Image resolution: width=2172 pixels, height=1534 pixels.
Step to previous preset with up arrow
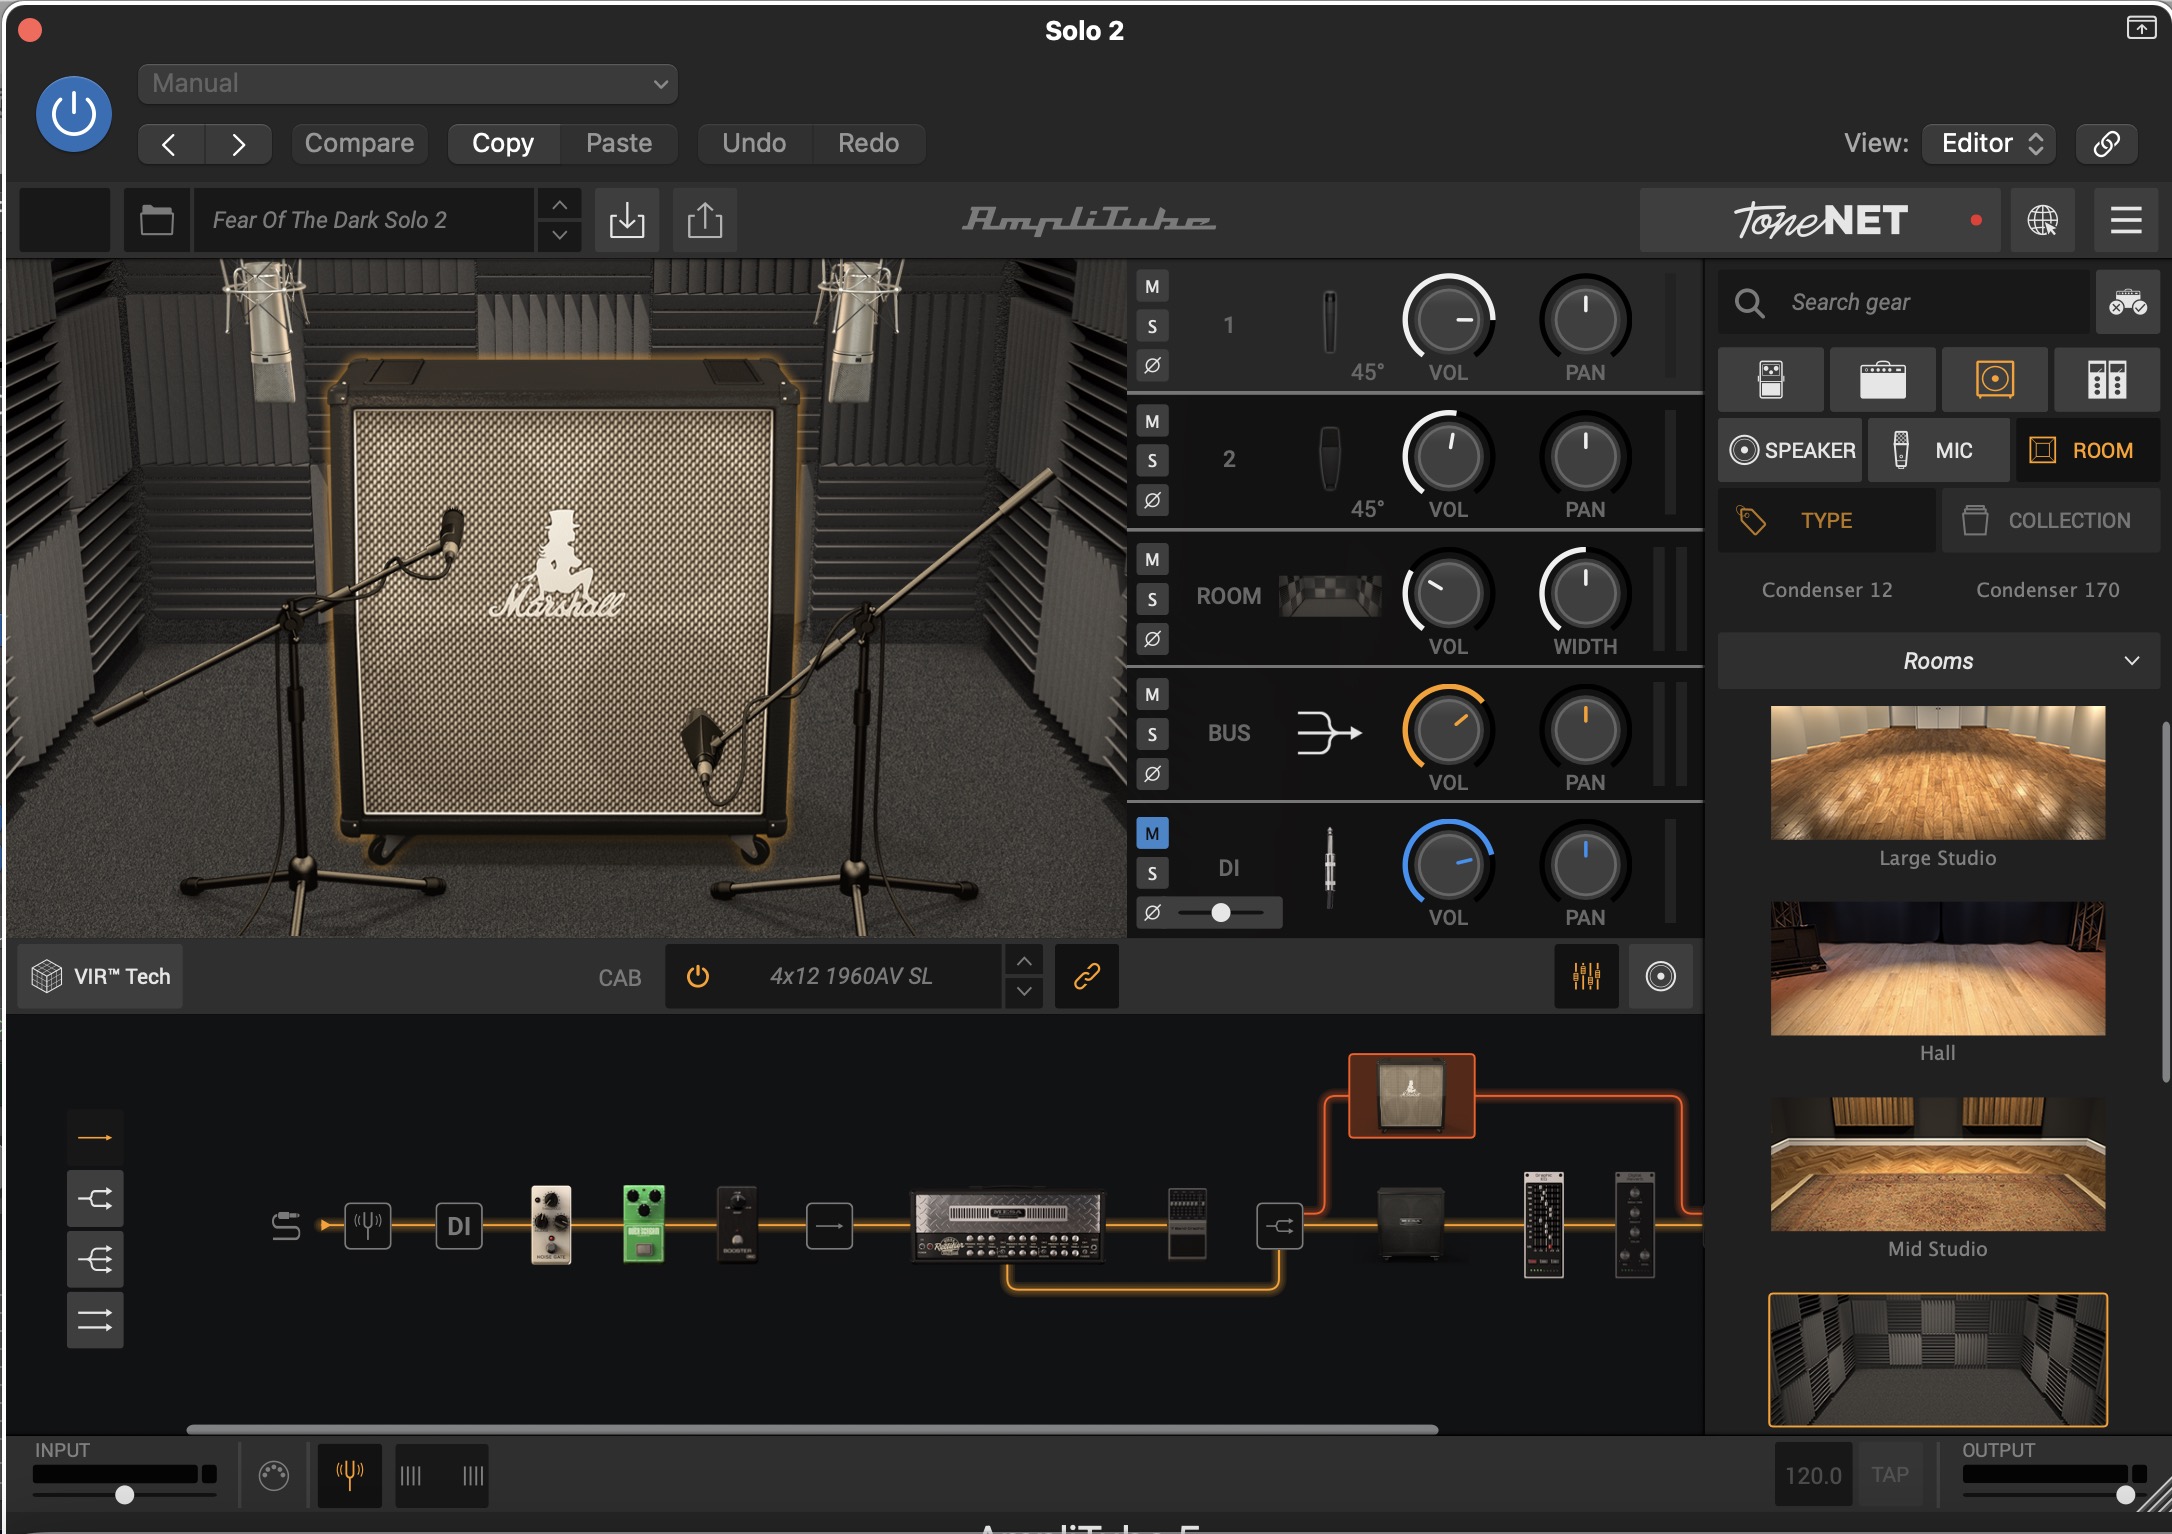click(560, 205)
